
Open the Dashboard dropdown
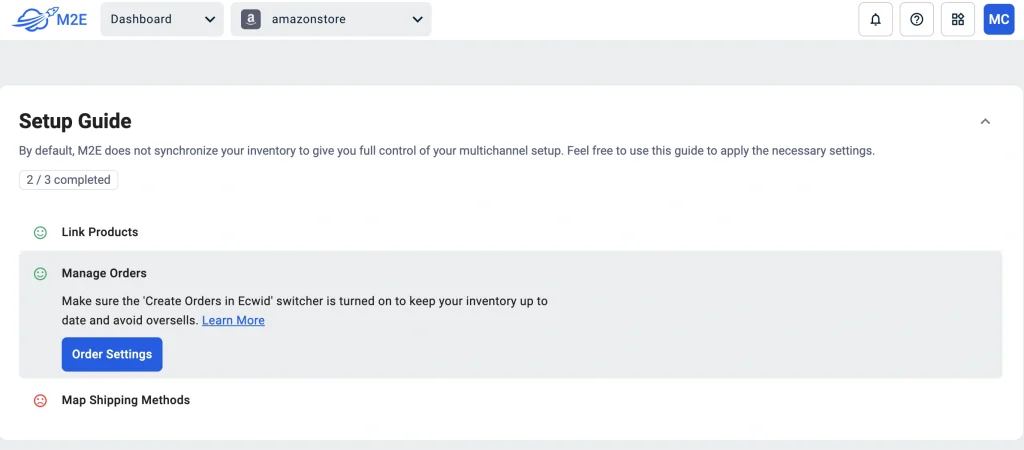pos(161,19)
